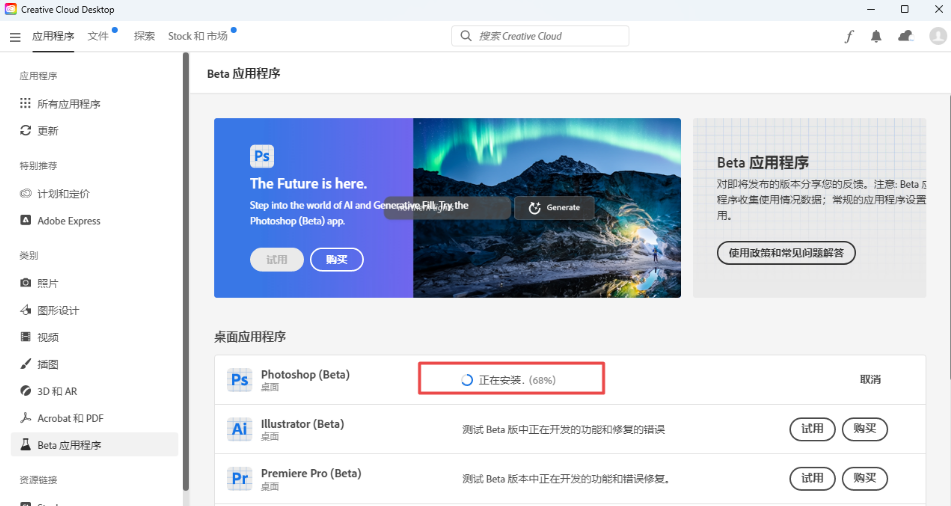Open the hamburger menu icon

[x=15, y=37]
